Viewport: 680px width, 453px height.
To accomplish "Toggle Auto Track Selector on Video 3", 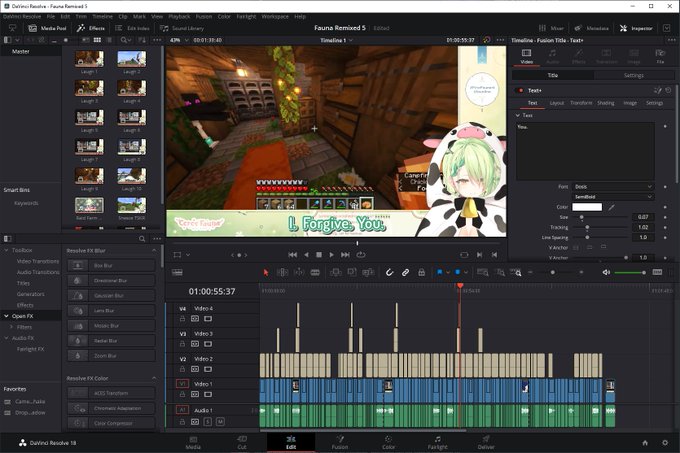I will 195,344.
